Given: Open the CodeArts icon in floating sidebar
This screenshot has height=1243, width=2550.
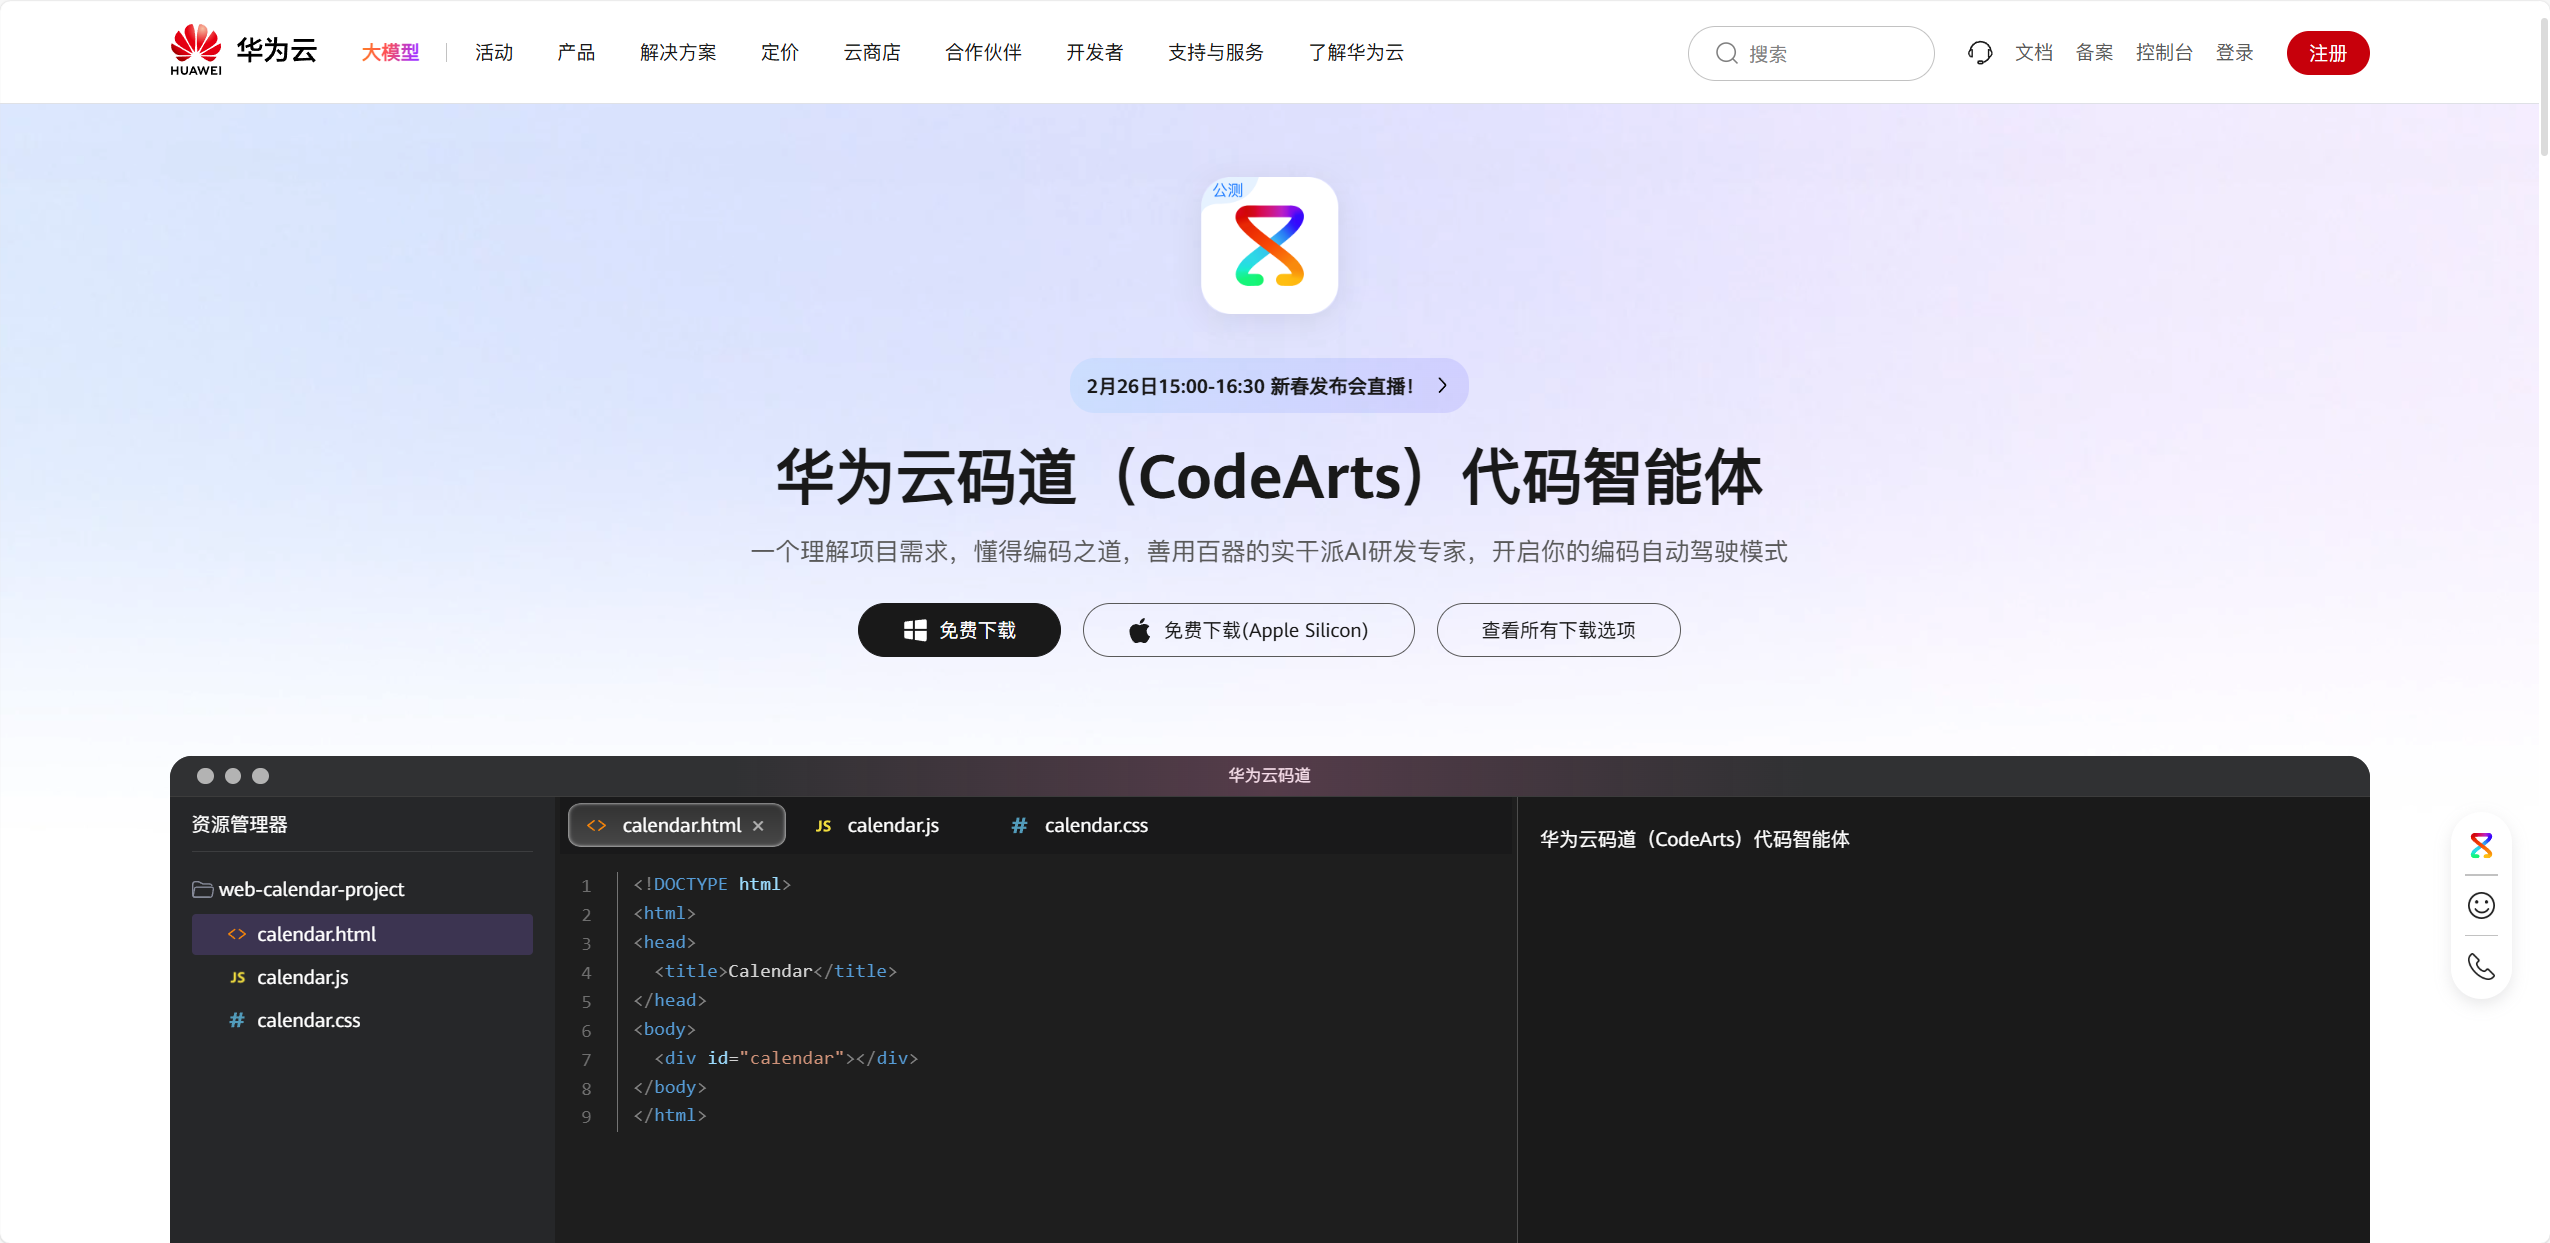Looking at the screenshot, I should pos(2481,845).
